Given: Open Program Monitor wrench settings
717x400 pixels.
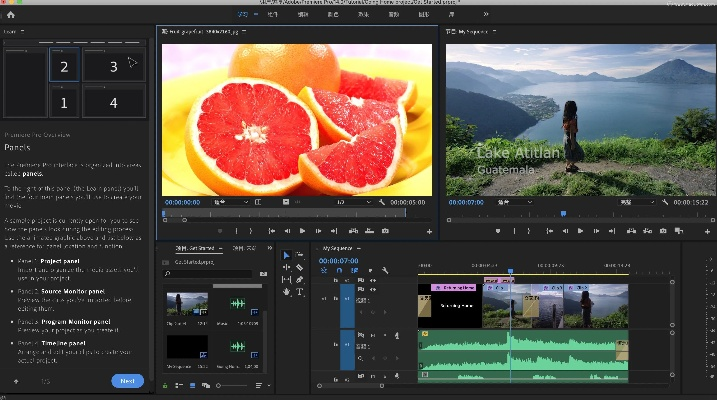Looking at the screenshot, I should tap(666, 202).
